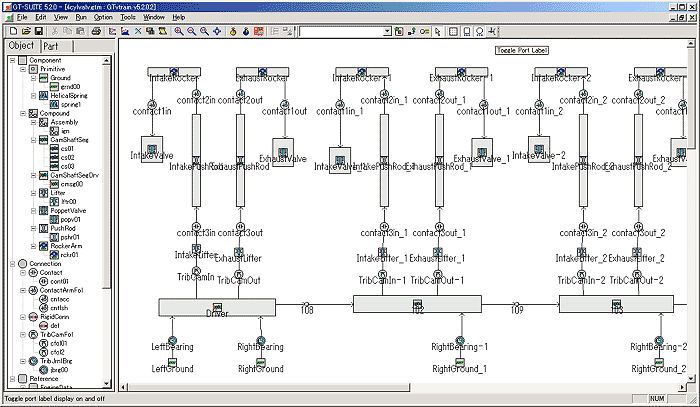Click the Print toolbar icon
This screenshot has height=407, width=700.
point(96,31)
